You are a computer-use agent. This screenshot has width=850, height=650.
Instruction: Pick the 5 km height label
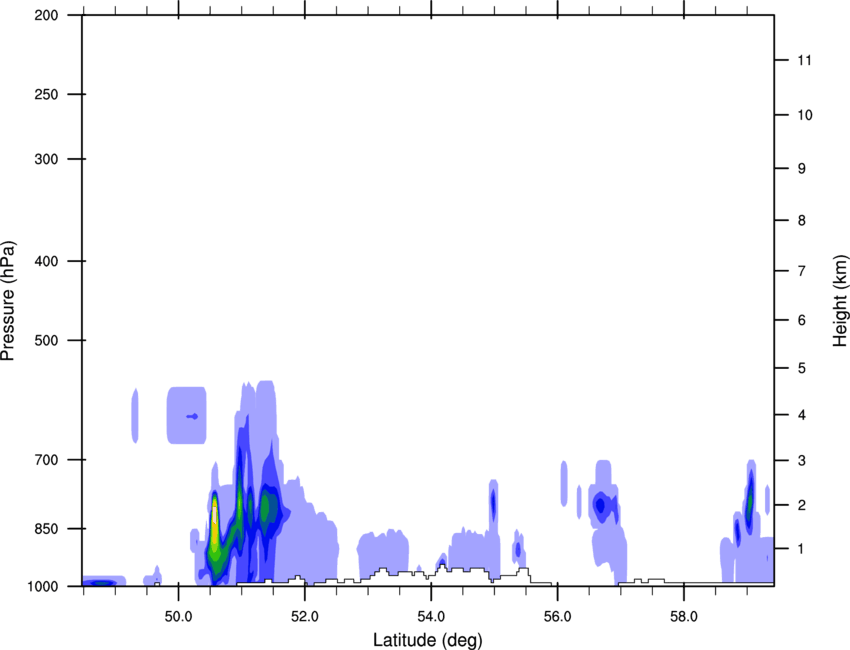[x=802, y=368]
